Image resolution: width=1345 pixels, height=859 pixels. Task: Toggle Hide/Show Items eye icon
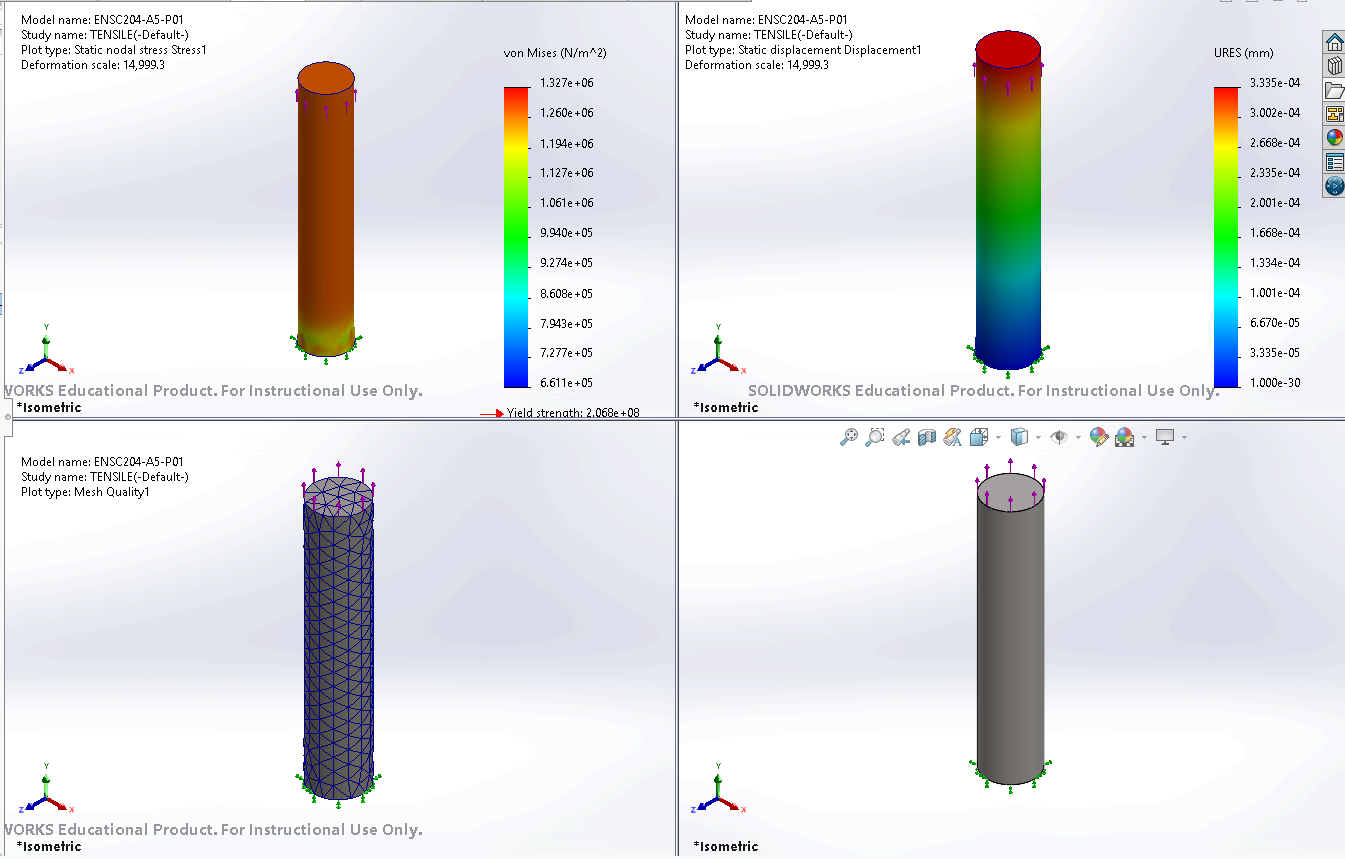(1060, 437)
